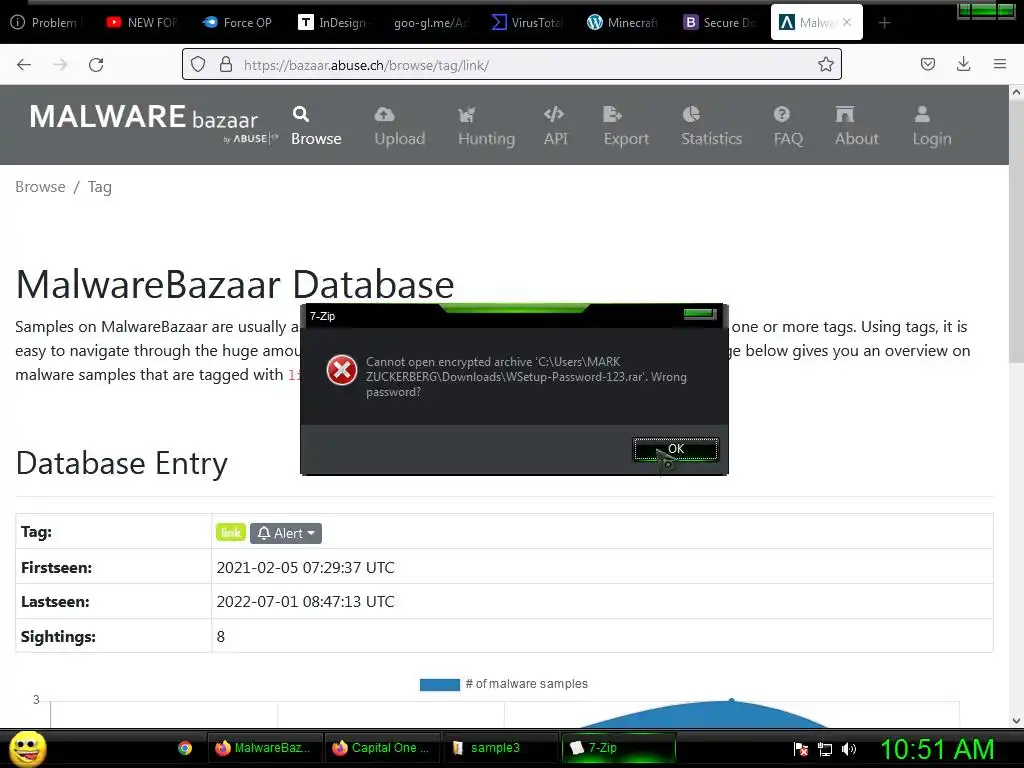Click the Tag breadcrumb item
1024x768 pixels.
click(100, 187)
